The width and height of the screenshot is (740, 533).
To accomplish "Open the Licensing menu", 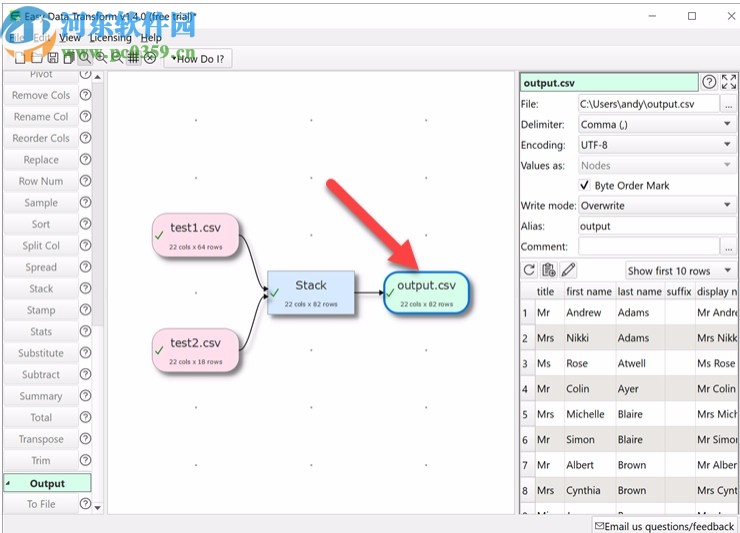I will click(110, 37).
